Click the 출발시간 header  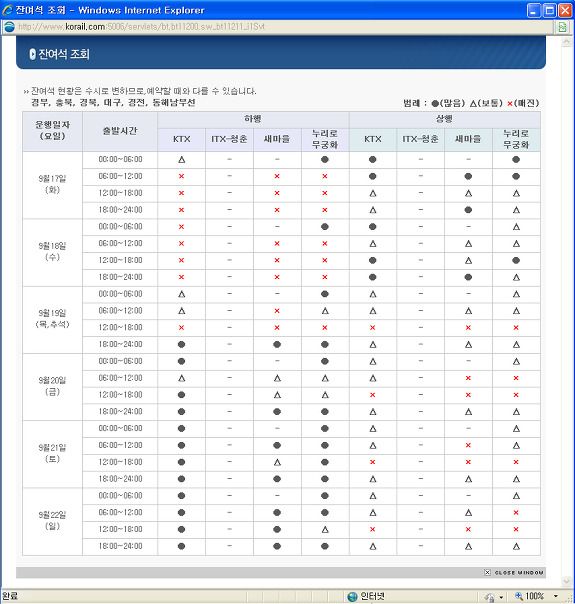(x=120, y=131)
